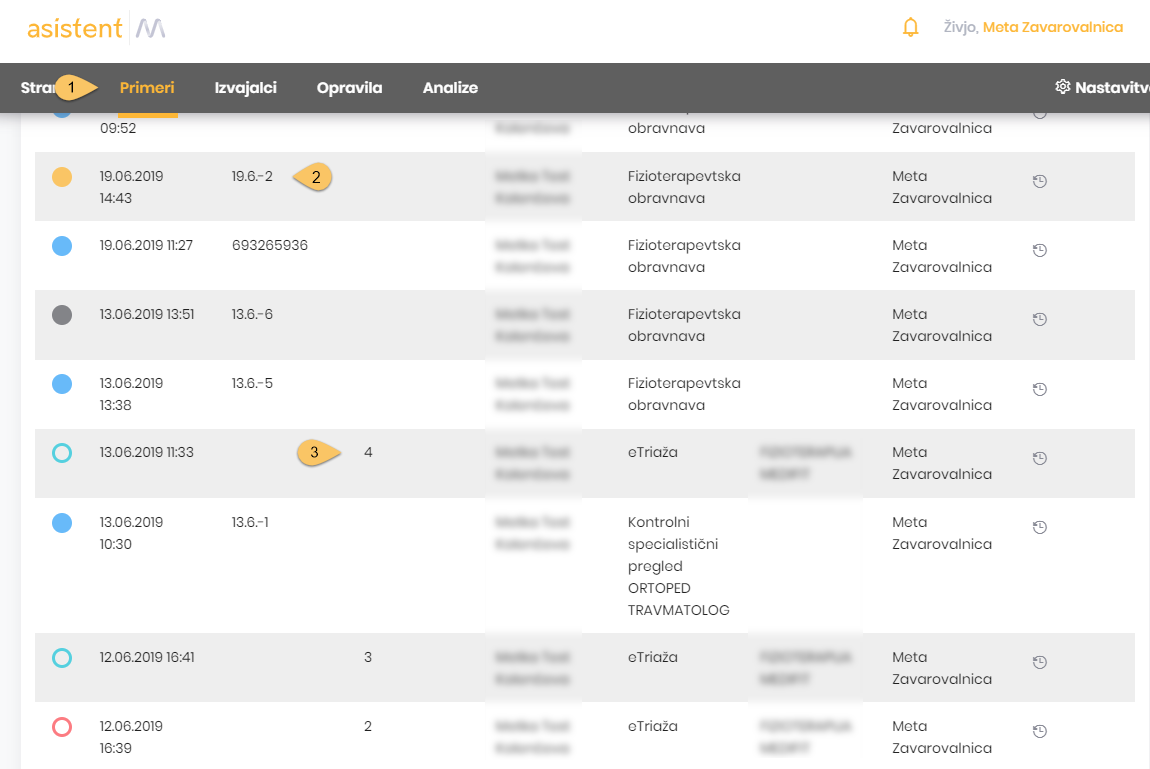Open history icon for case 693265936
Screen dimensions: 1150x769
click(x=1039, y=251)
